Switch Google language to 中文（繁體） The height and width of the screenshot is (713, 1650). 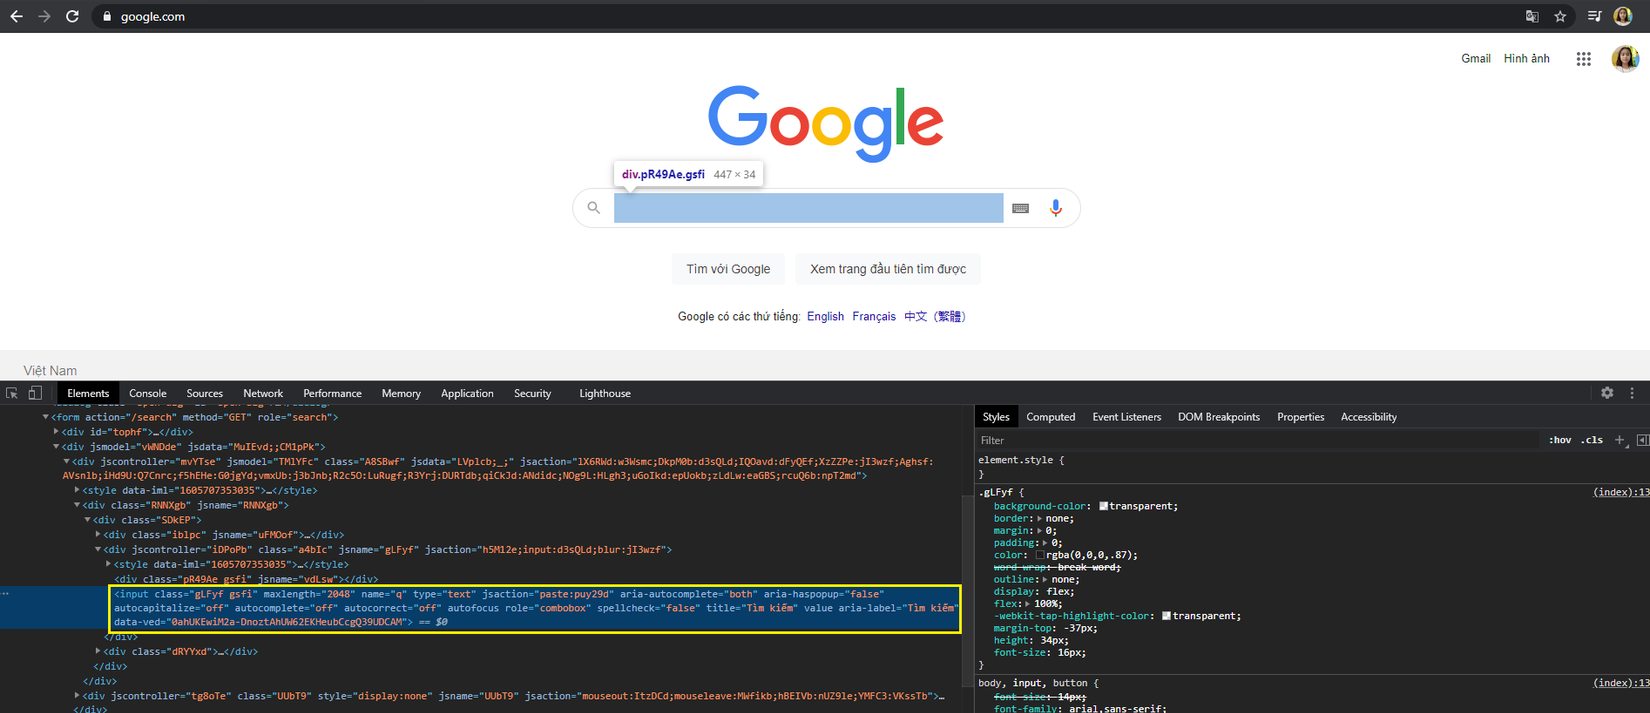tap(935, 316)
